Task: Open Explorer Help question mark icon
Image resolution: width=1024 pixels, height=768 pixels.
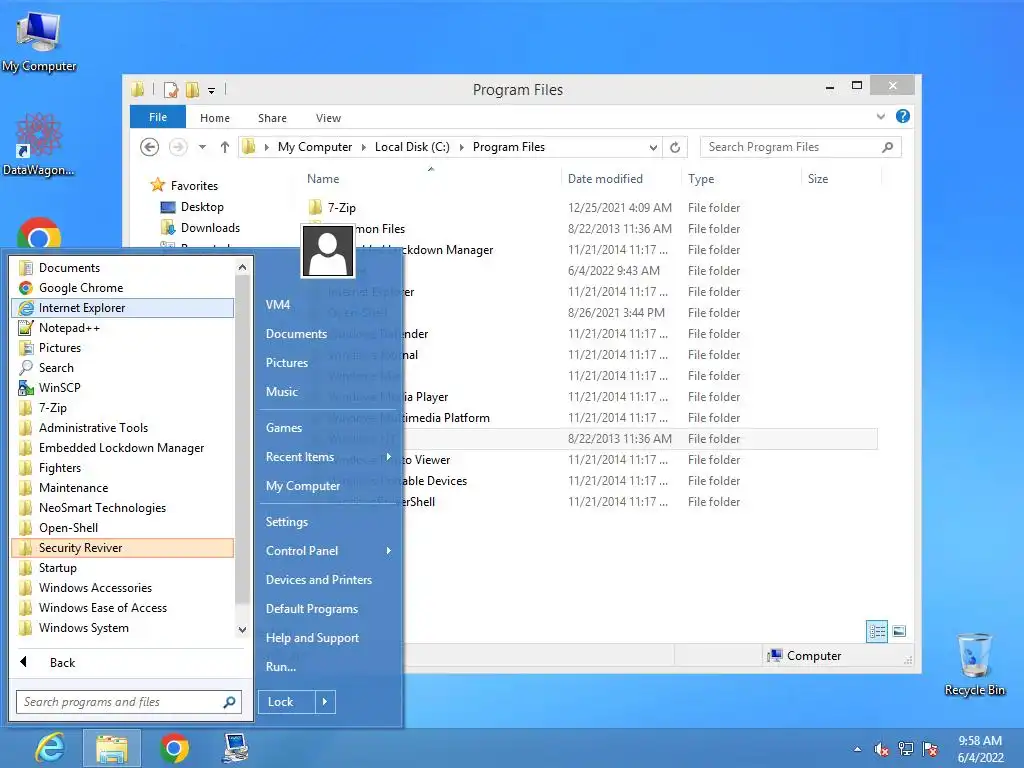Action: (903, 116)
